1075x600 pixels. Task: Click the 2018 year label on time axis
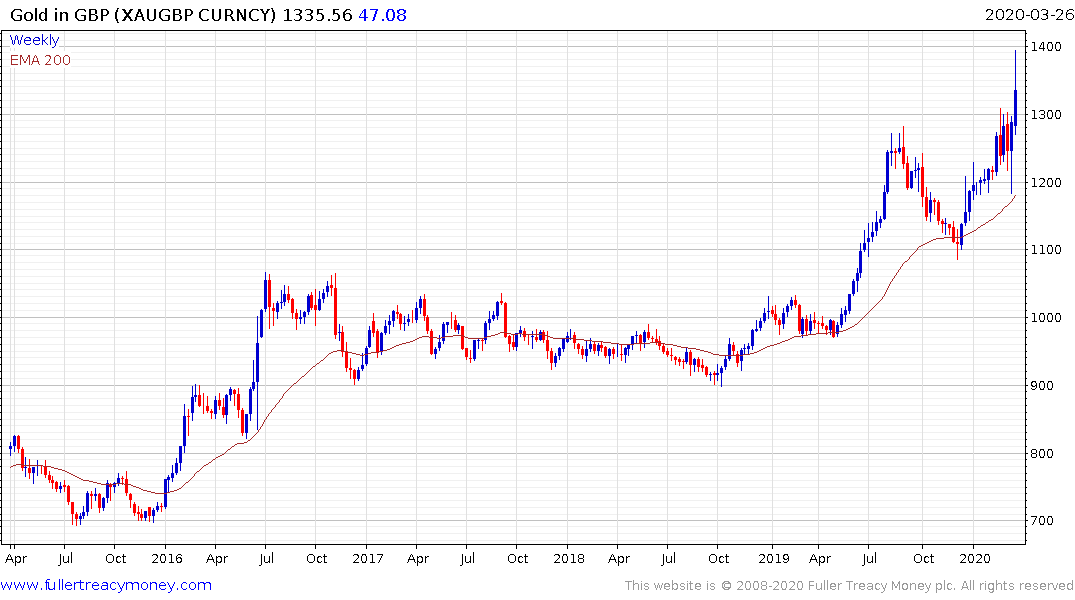pos(568,558)
